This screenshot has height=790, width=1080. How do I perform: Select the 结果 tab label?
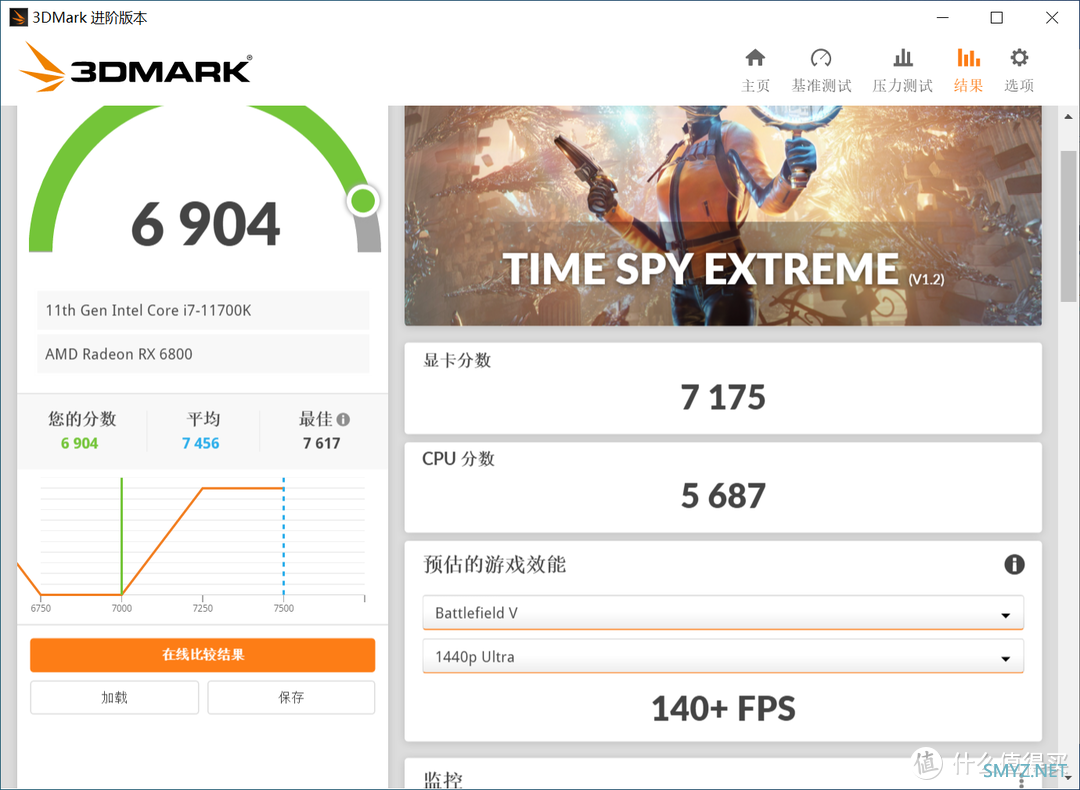[x=968, y=85]
